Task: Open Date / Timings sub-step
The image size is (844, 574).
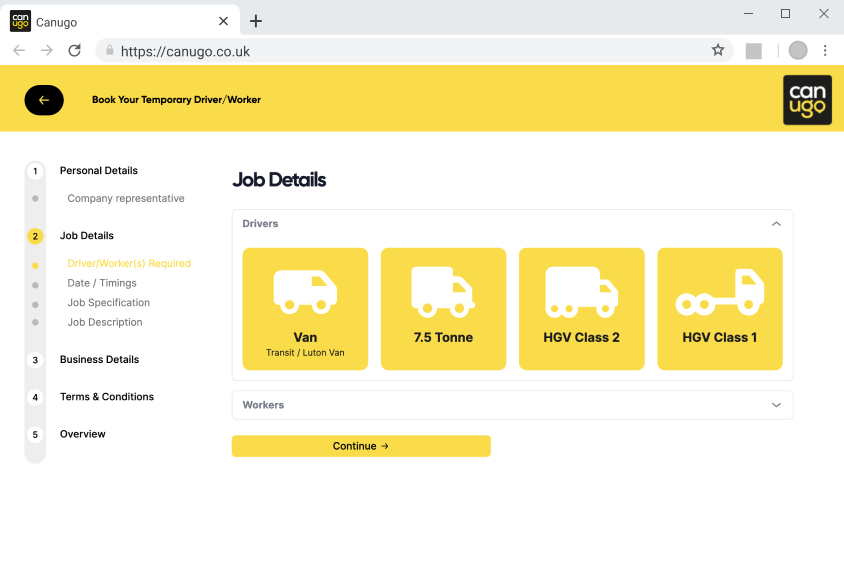Action: click(x=102, y=283)
